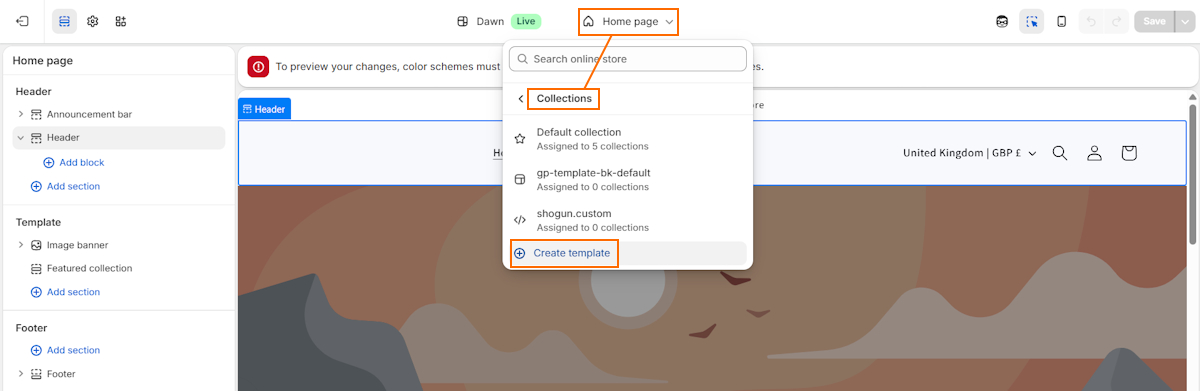This screenshot has width=1200, height=391.
Task: Click the red alert icon in banner
Action: tap(258, 67)
